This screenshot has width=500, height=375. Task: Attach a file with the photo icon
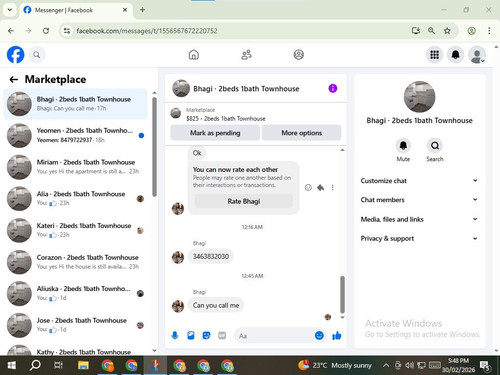pyautogui.click(x=191, y=335)
